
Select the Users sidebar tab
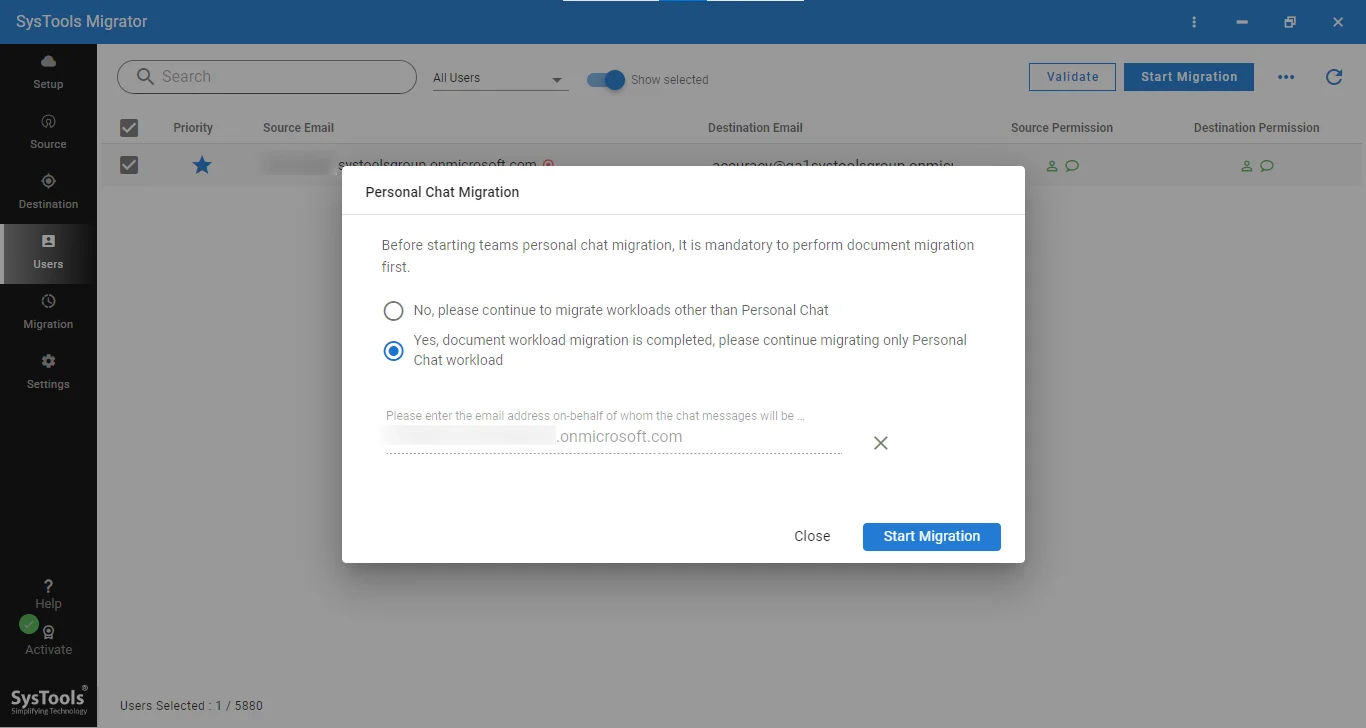(48, 253)
